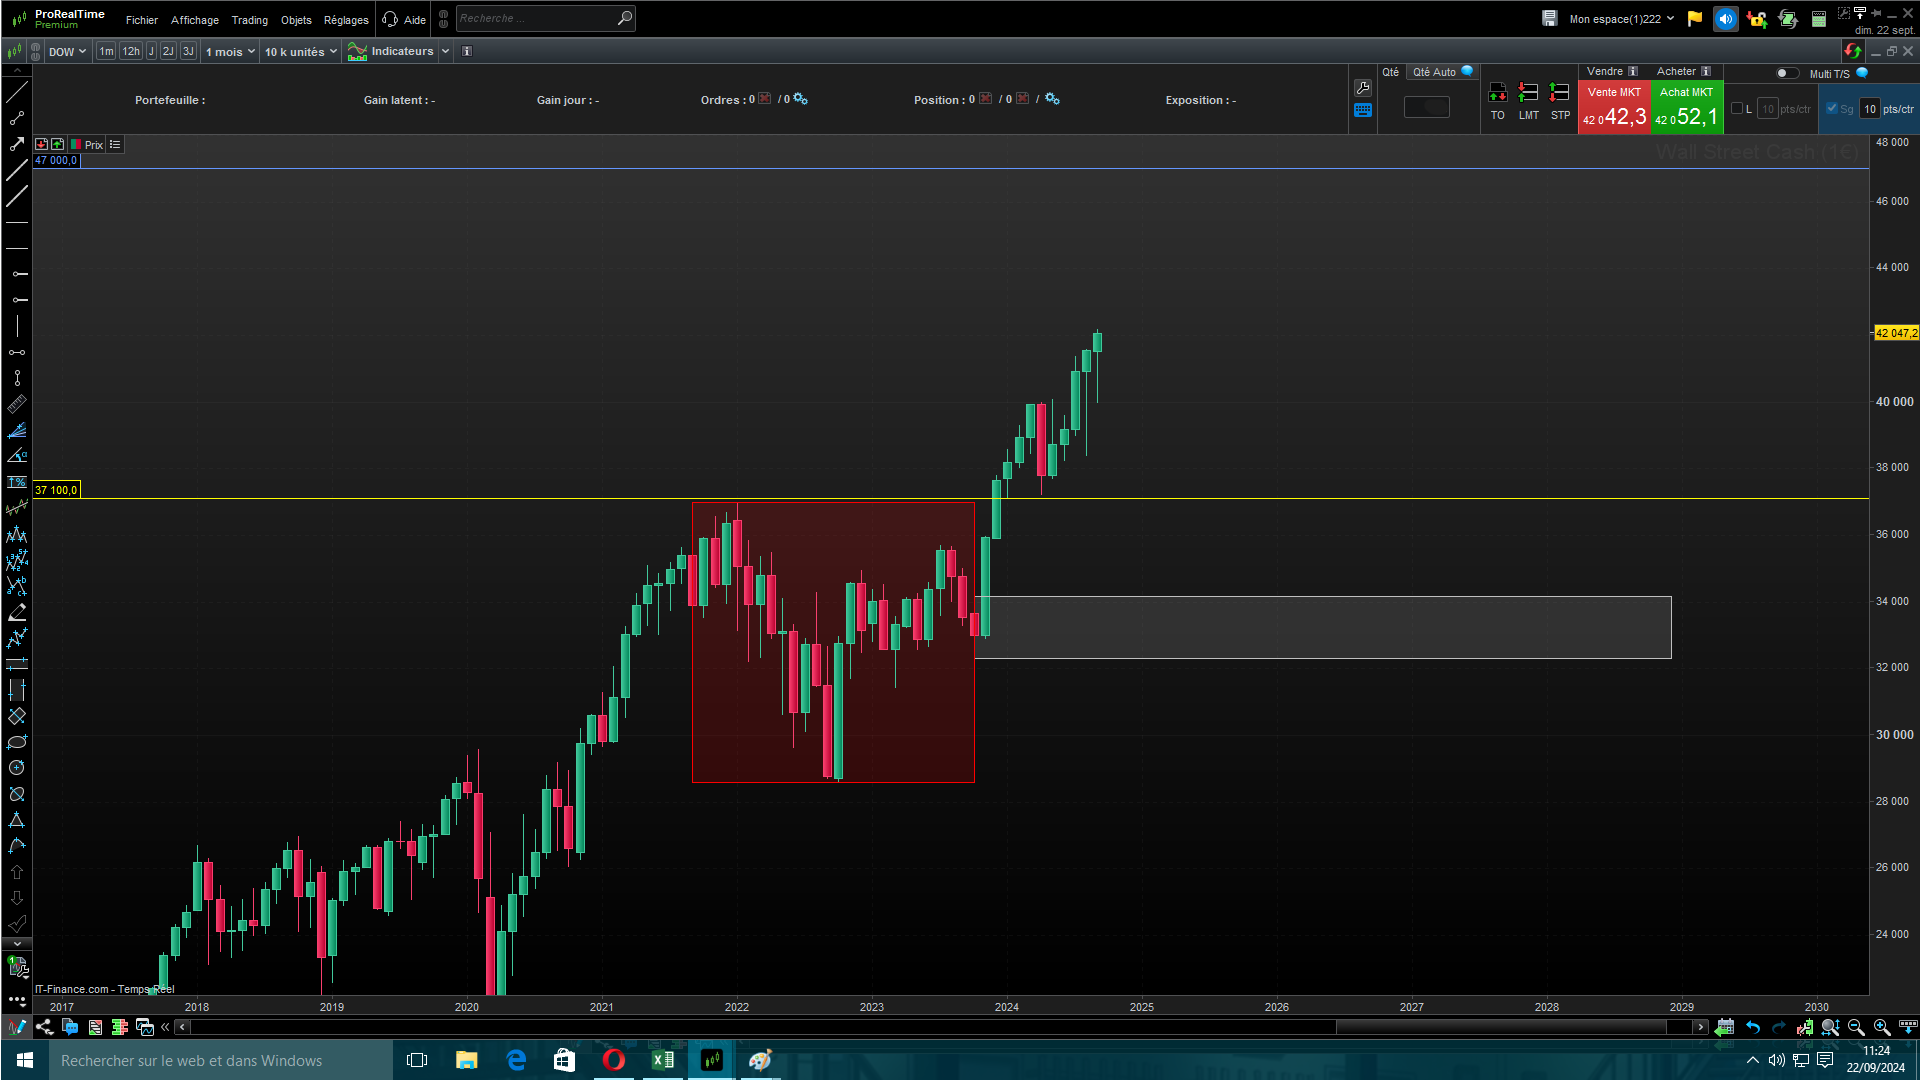Click the STP stop order icon
Image resolution: width=1920 pixels, height=1080 pixels.
[1559, 93]
